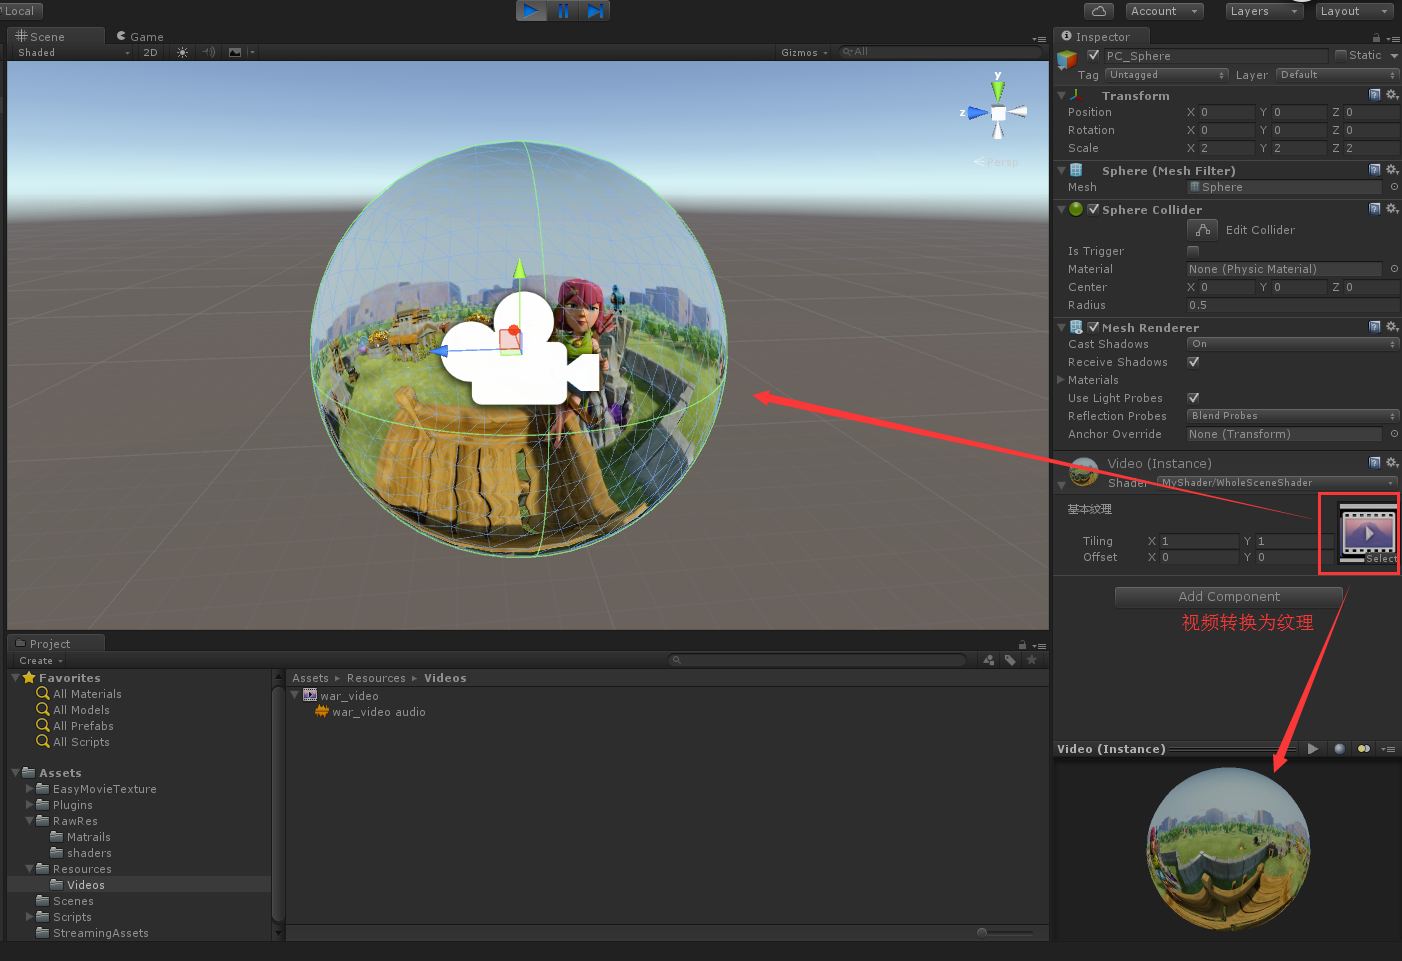Open the Cast Shadows dropdown
The height and width of the screenshot is (961, 1402).
pos(1292,344)
